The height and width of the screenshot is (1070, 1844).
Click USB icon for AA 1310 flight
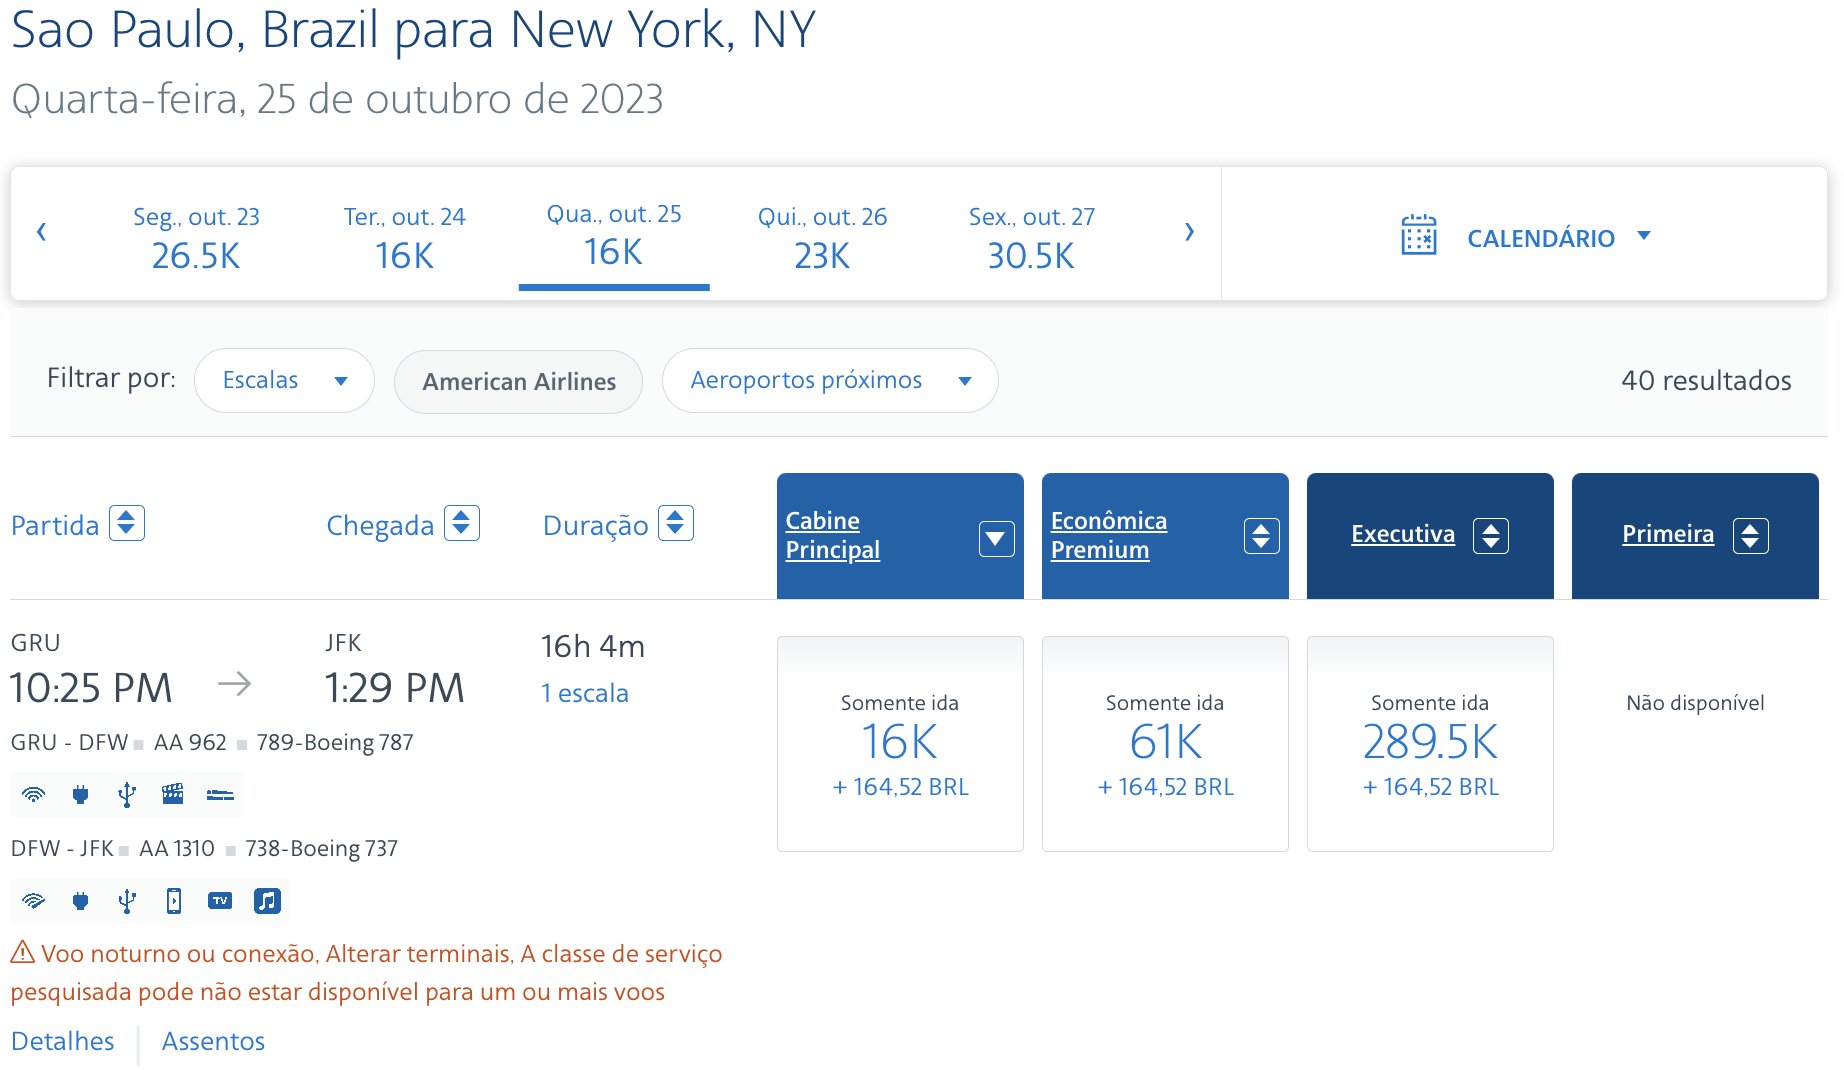(x=127, y=901)
